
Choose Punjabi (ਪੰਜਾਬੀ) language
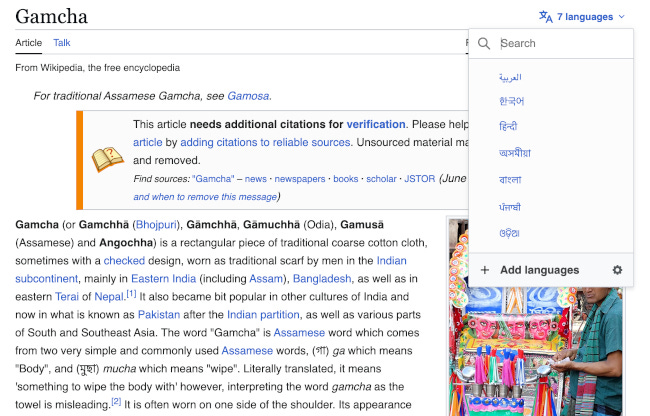[x=510, y=207]
